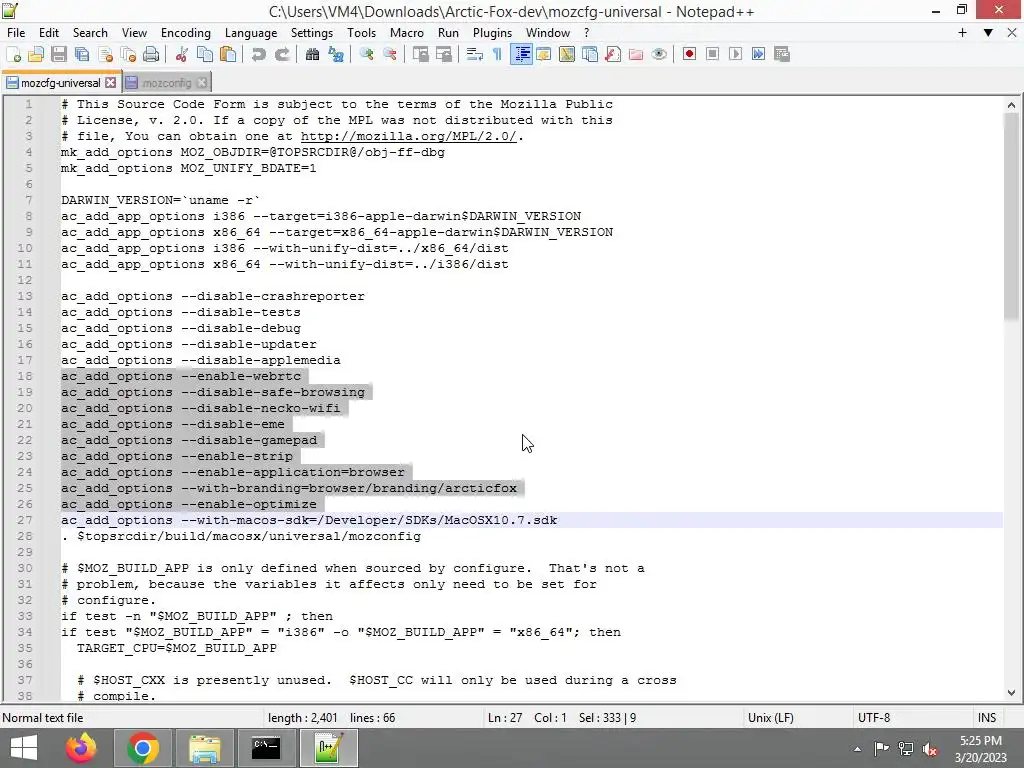Open the Language menu
The height and width of the screenshot is (768, 1024).
[251, 33]
